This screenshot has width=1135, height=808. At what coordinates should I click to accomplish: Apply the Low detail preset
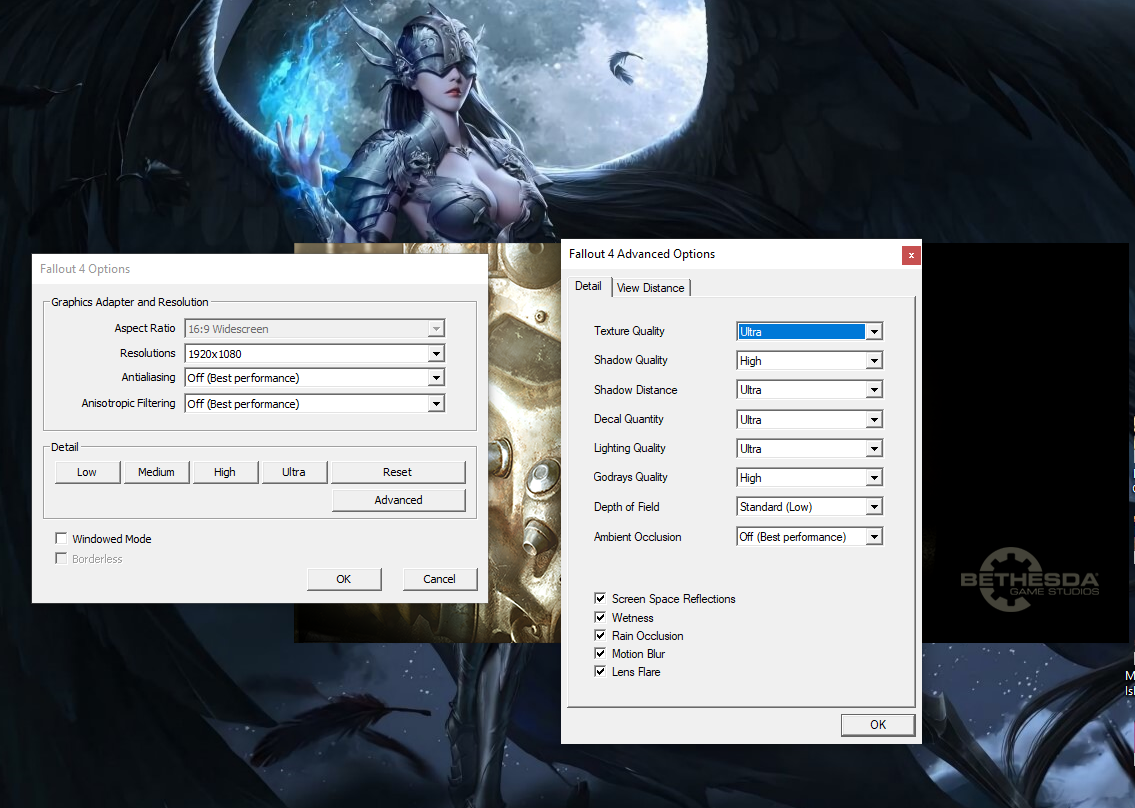[87, 472]
